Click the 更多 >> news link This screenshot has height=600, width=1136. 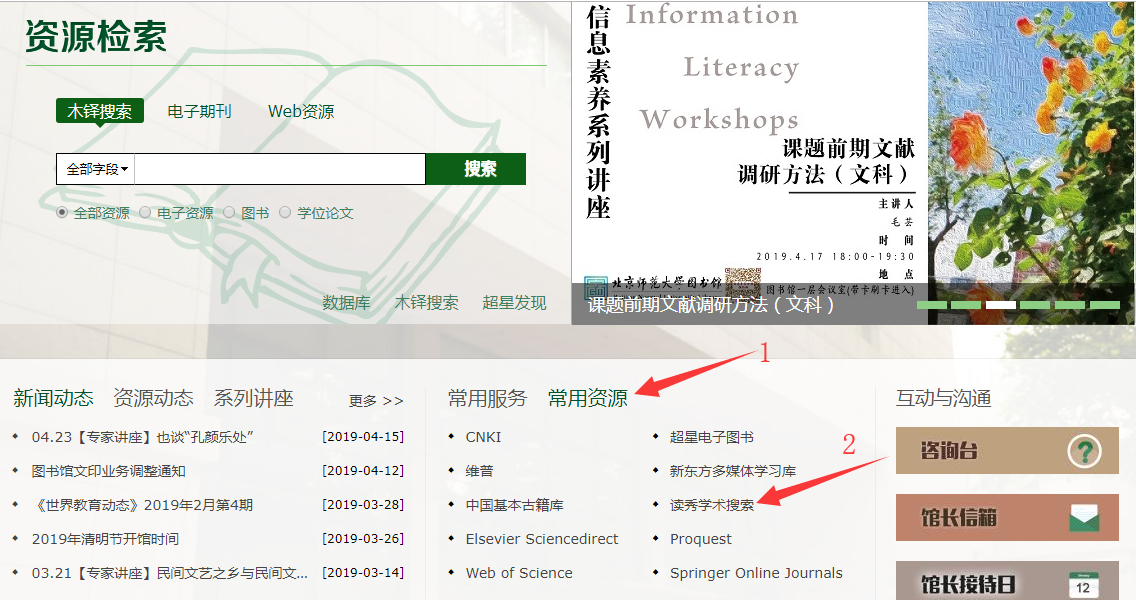click(376, 401)
